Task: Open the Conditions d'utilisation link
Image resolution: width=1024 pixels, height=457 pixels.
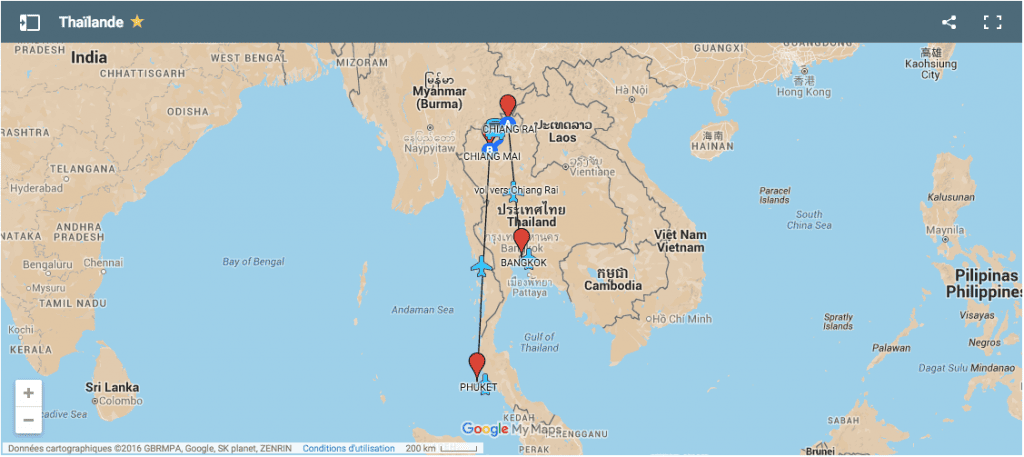Action: click(349, 449)
